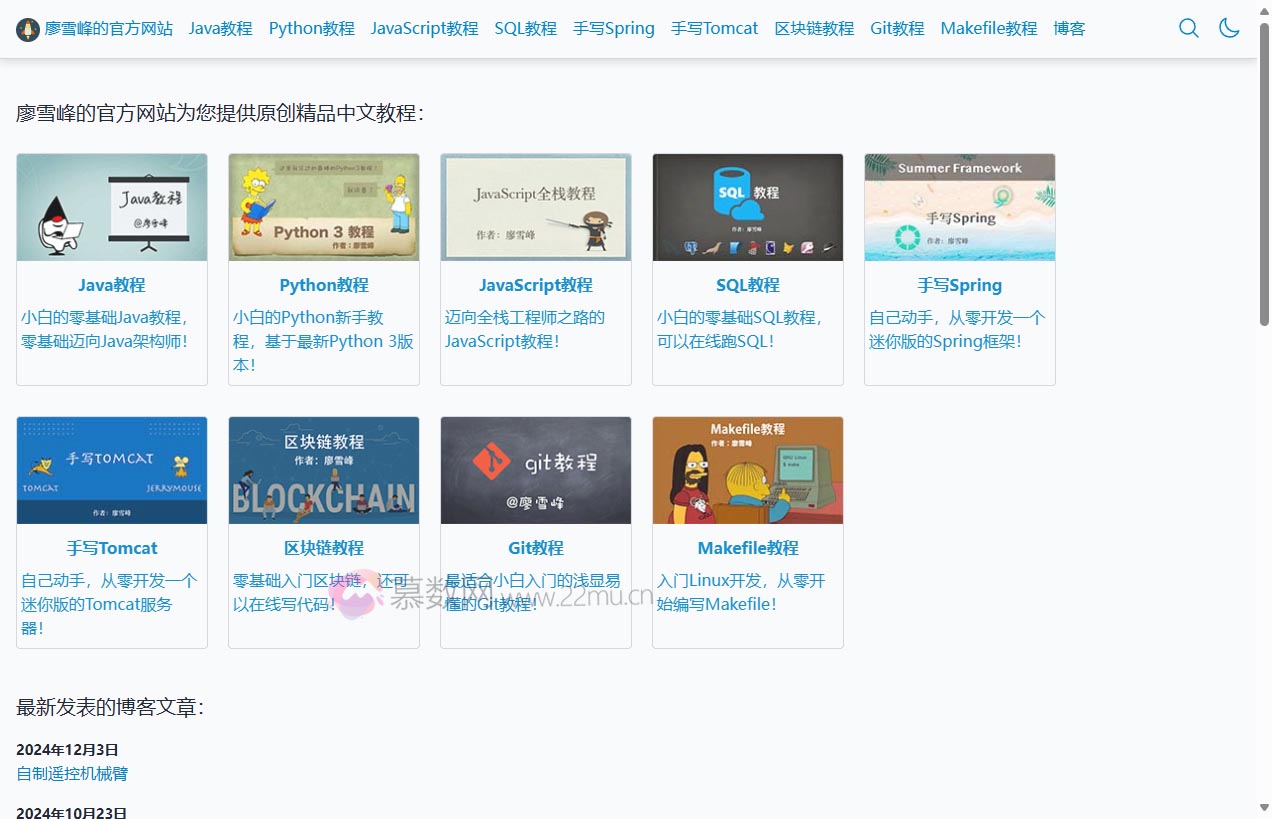Go to Java教程 in top navigation

tap(220, 28)
